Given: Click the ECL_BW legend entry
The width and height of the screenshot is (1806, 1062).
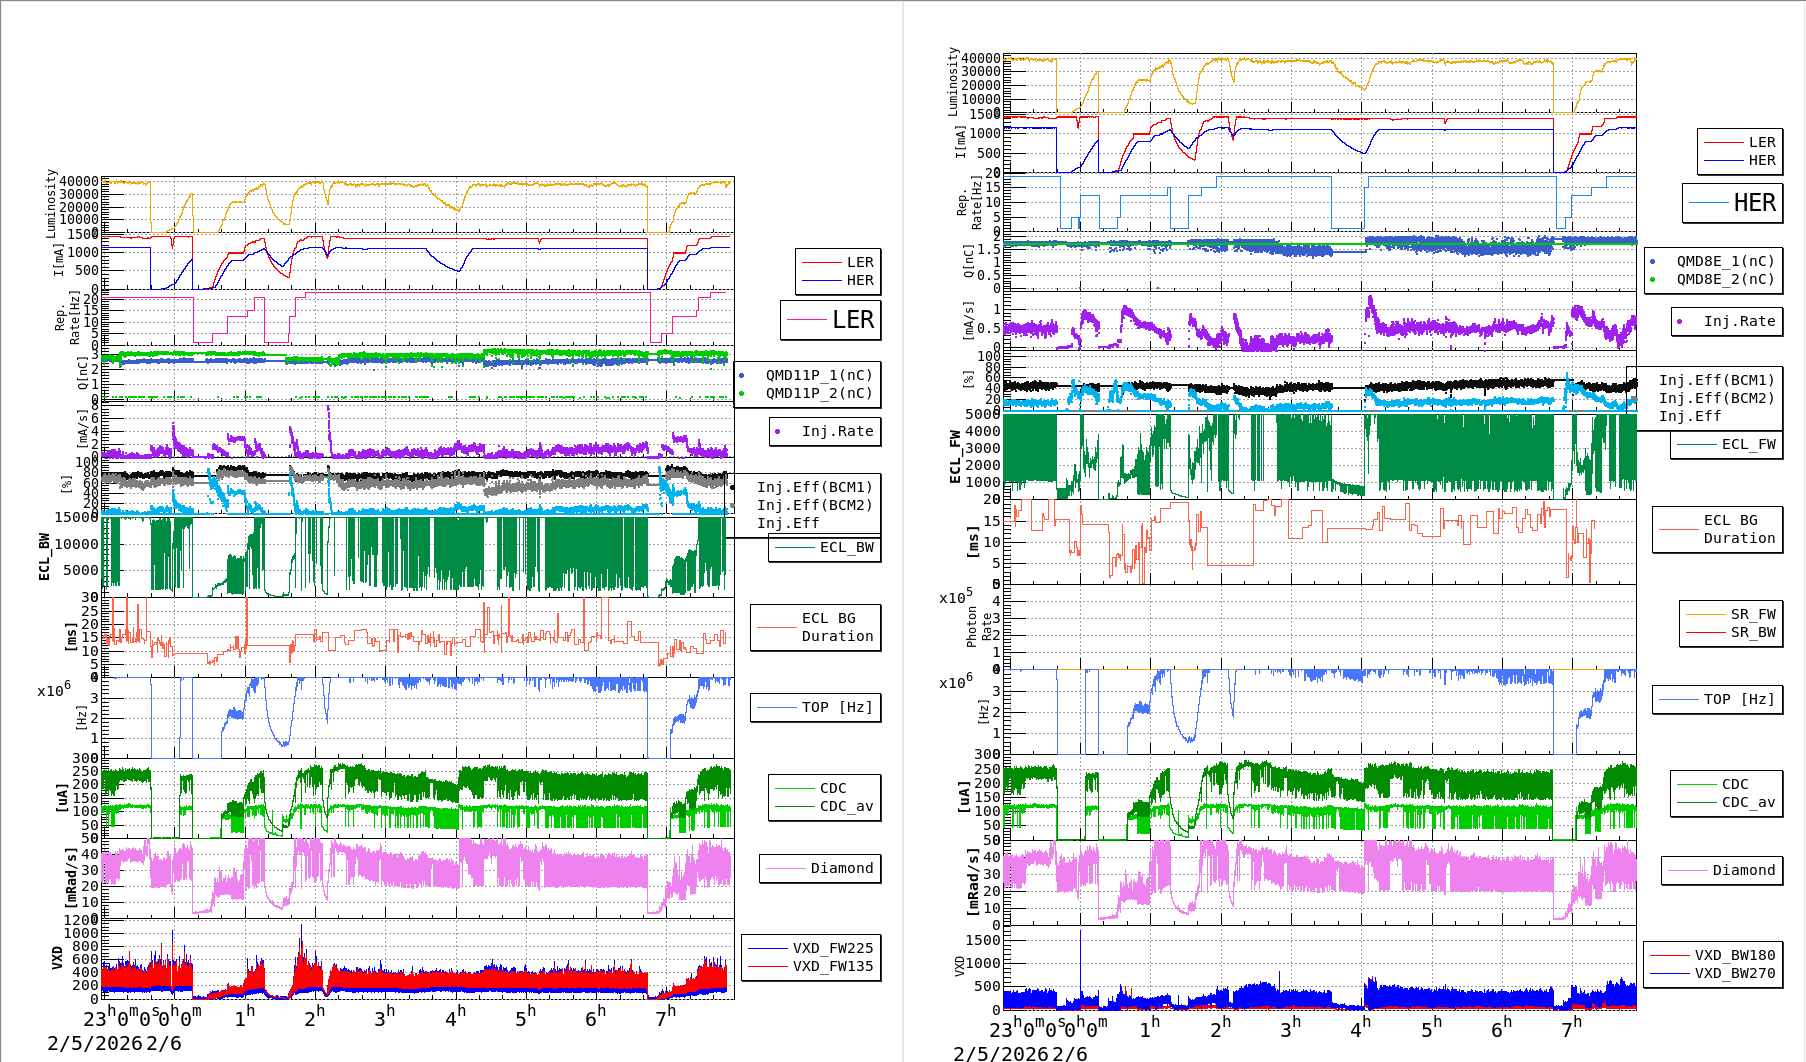Looking at the screenshot, I should (825, 548).
